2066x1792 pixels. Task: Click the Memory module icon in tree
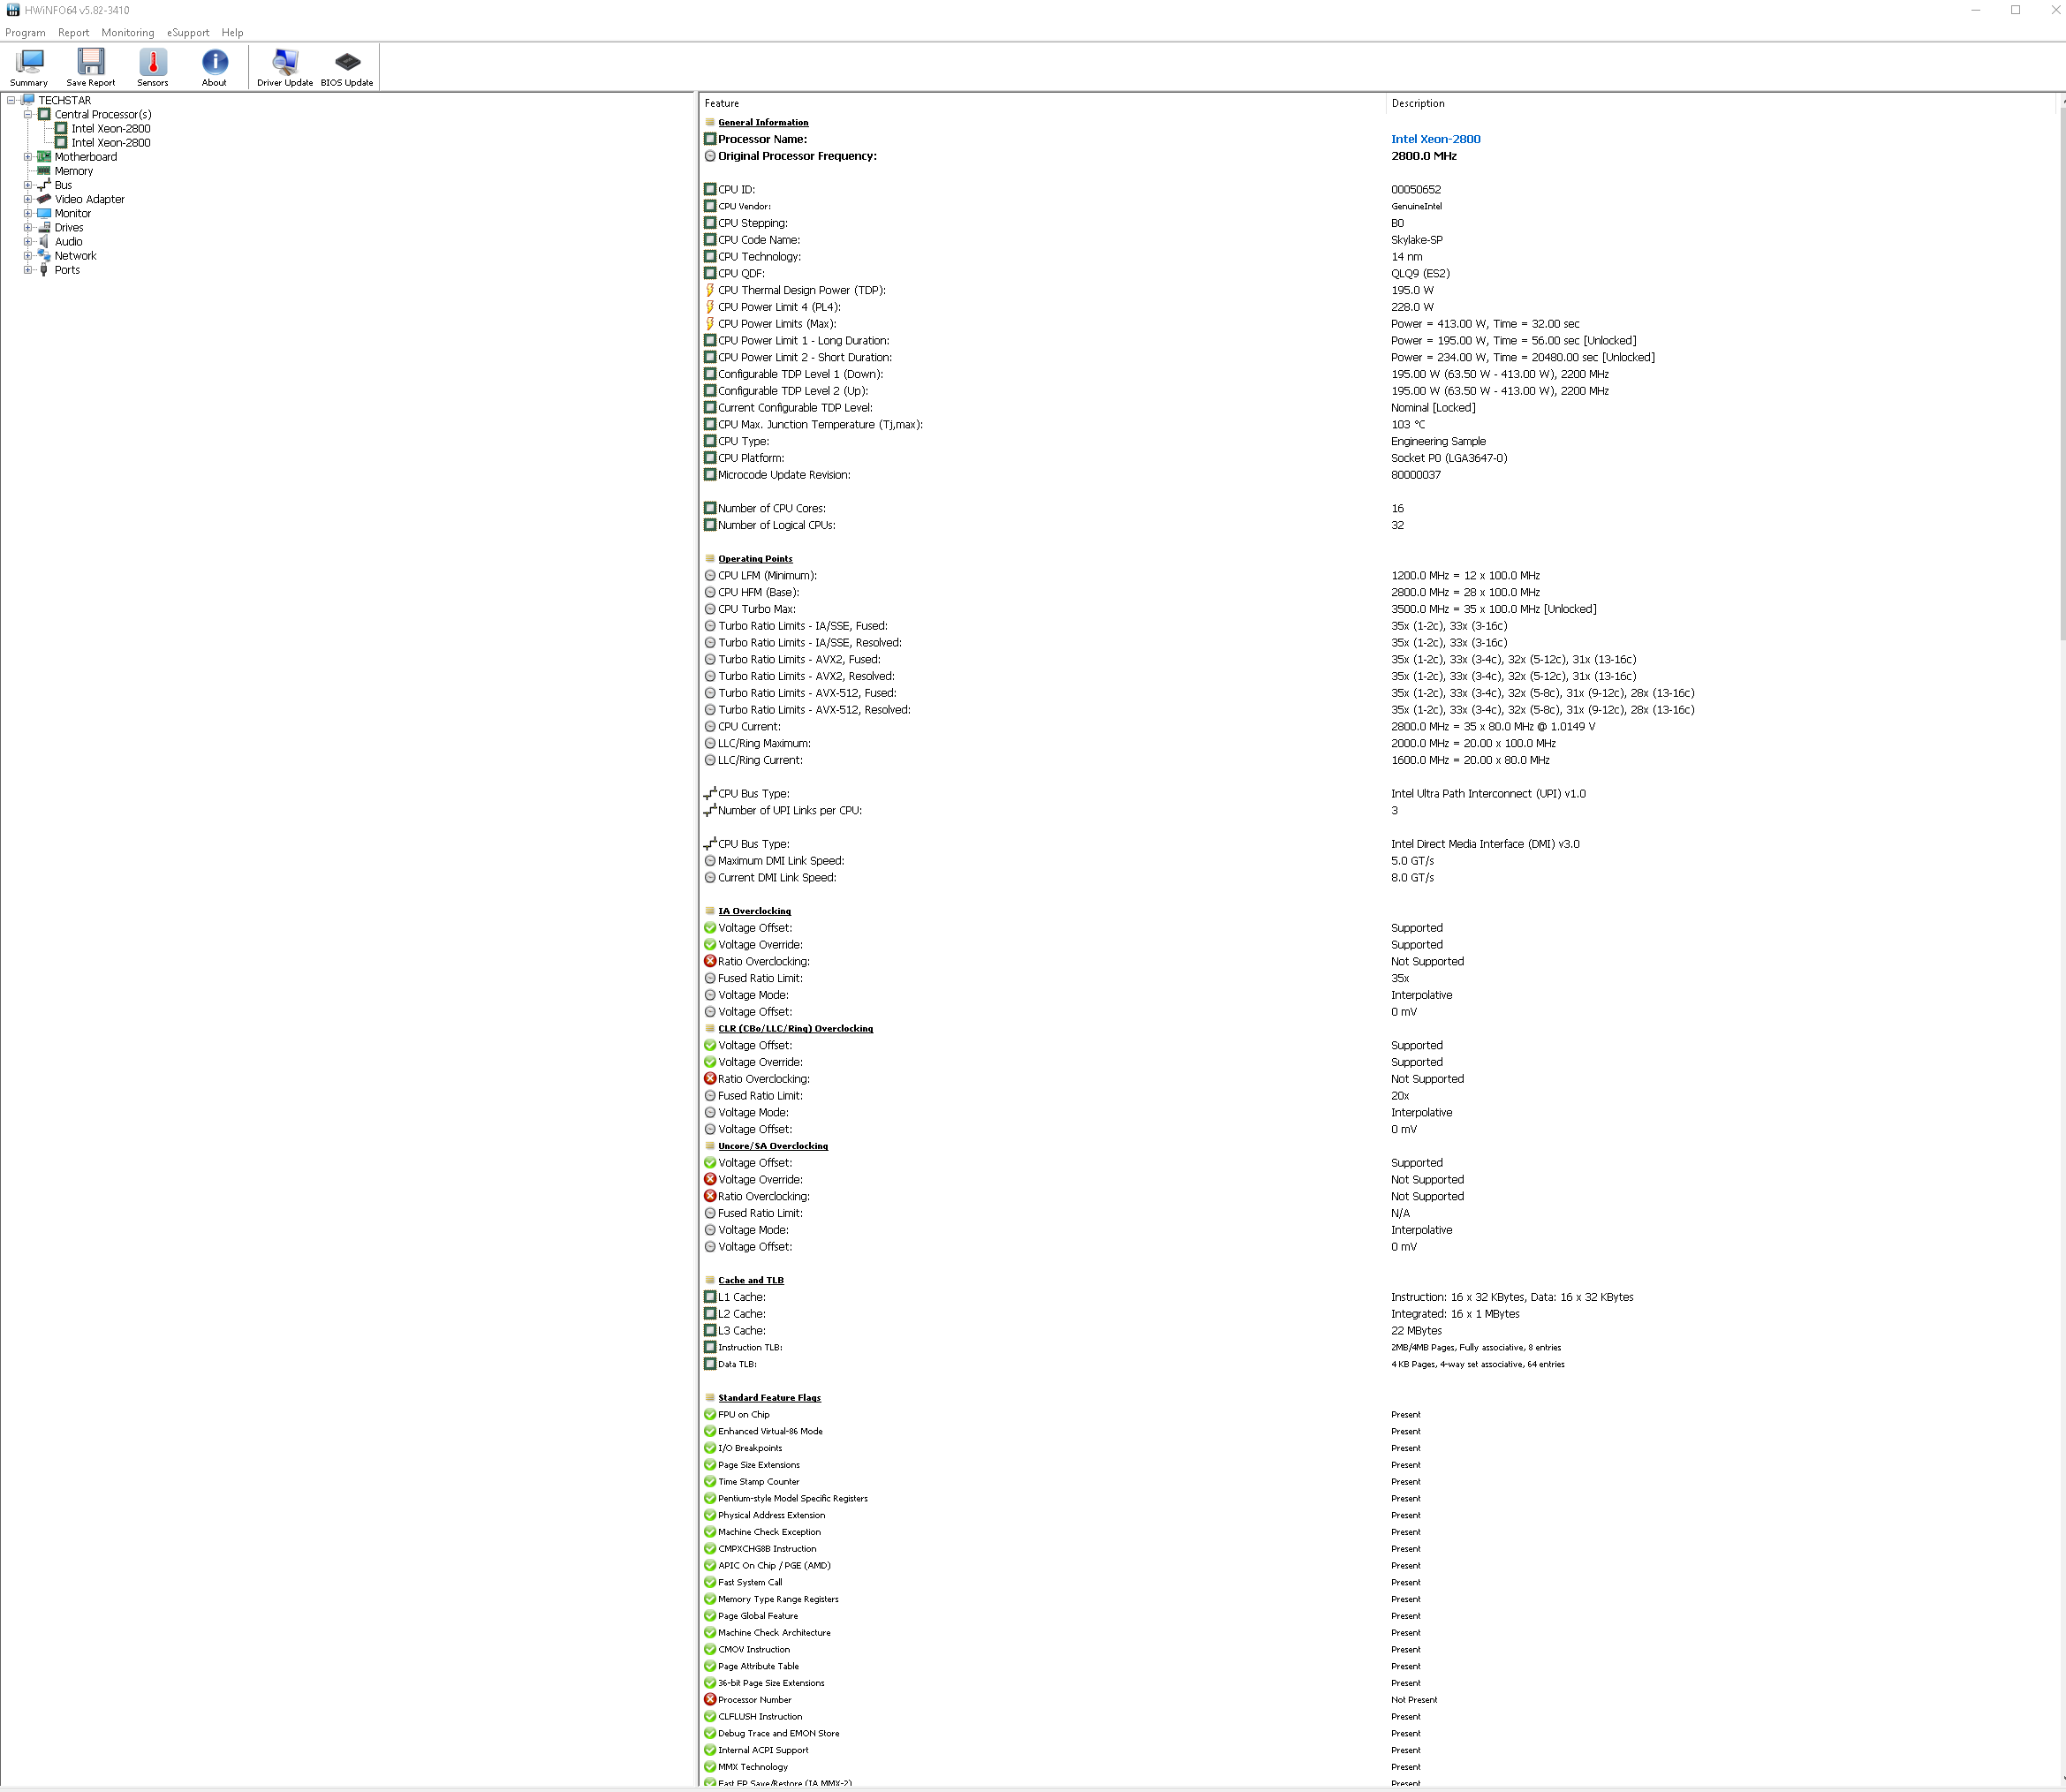pos(44,171)
